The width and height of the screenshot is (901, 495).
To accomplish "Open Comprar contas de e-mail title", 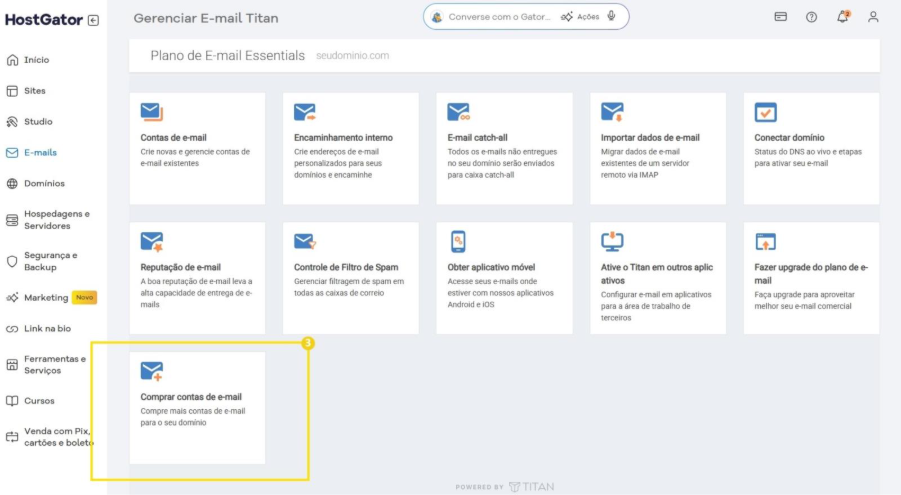I will click(191, 397).
